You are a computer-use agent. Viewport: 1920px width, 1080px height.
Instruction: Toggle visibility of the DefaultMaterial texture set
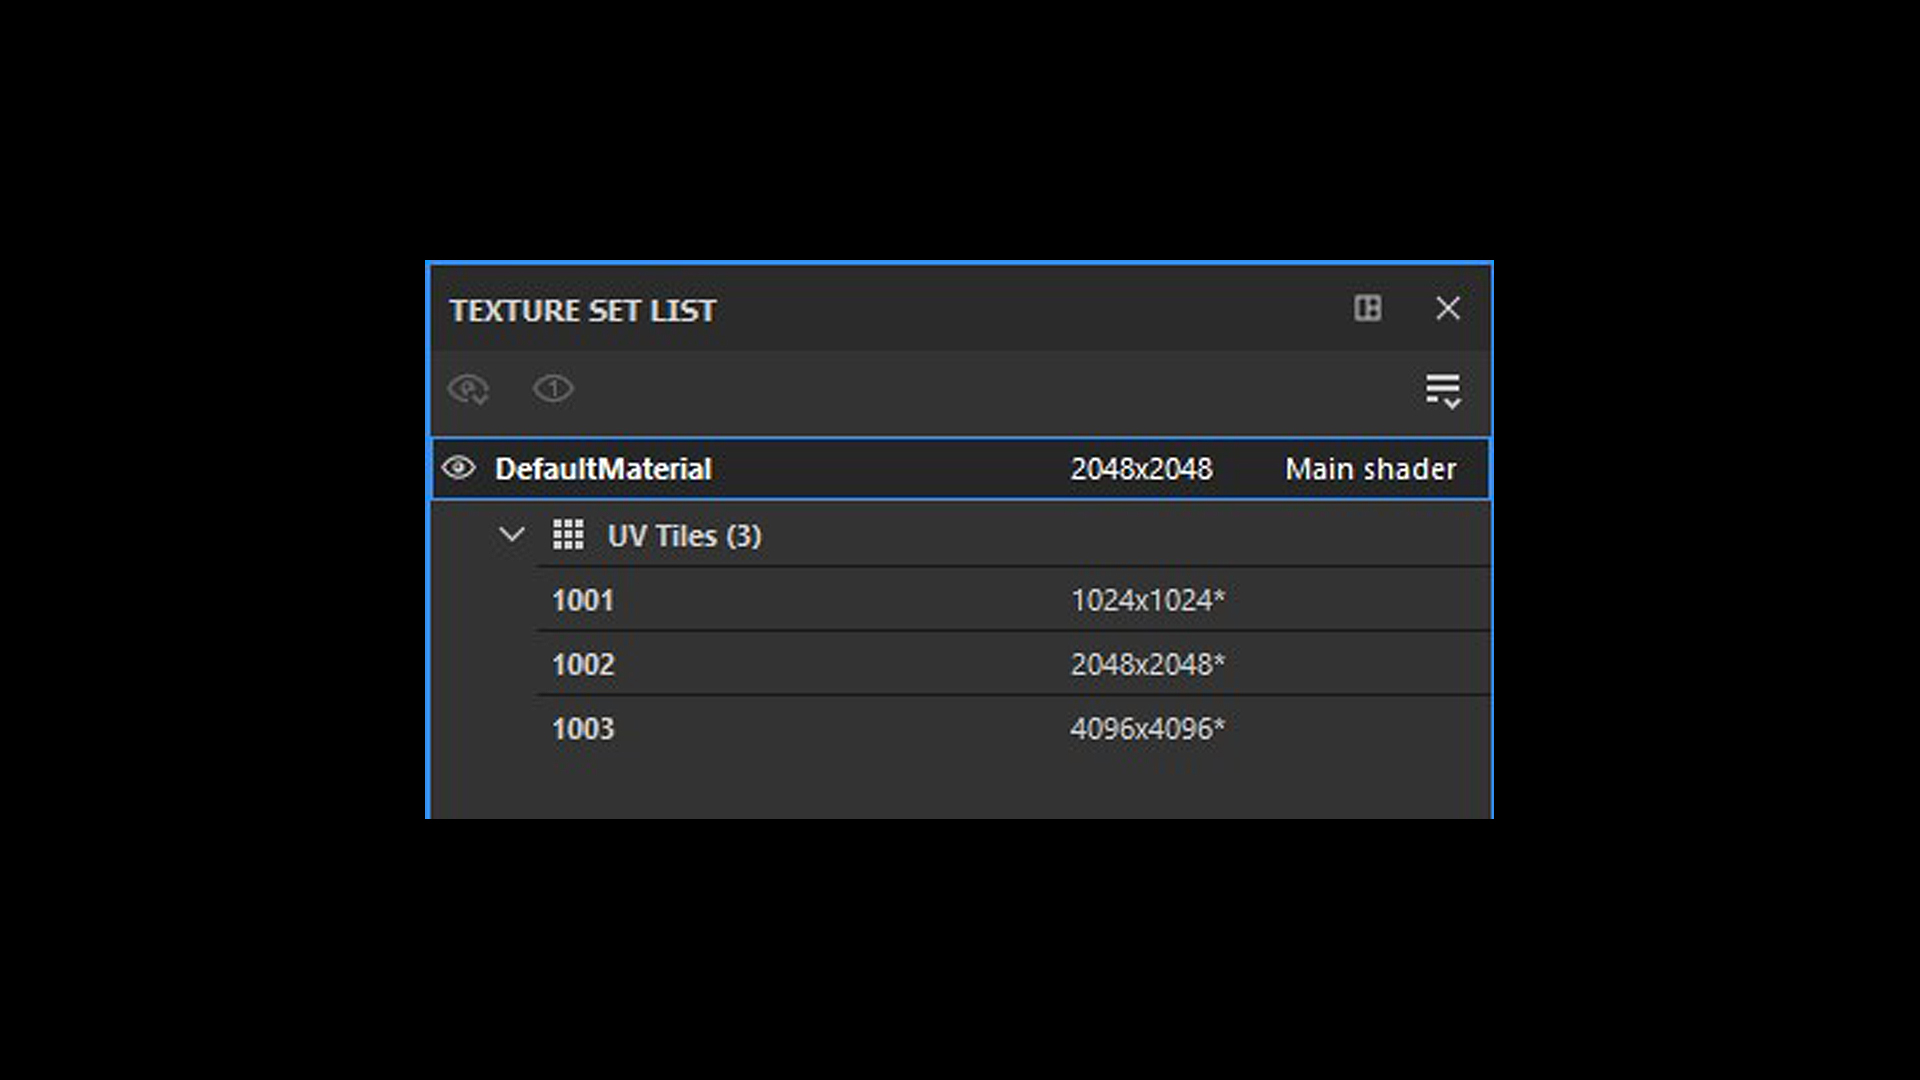coord(459,468)
